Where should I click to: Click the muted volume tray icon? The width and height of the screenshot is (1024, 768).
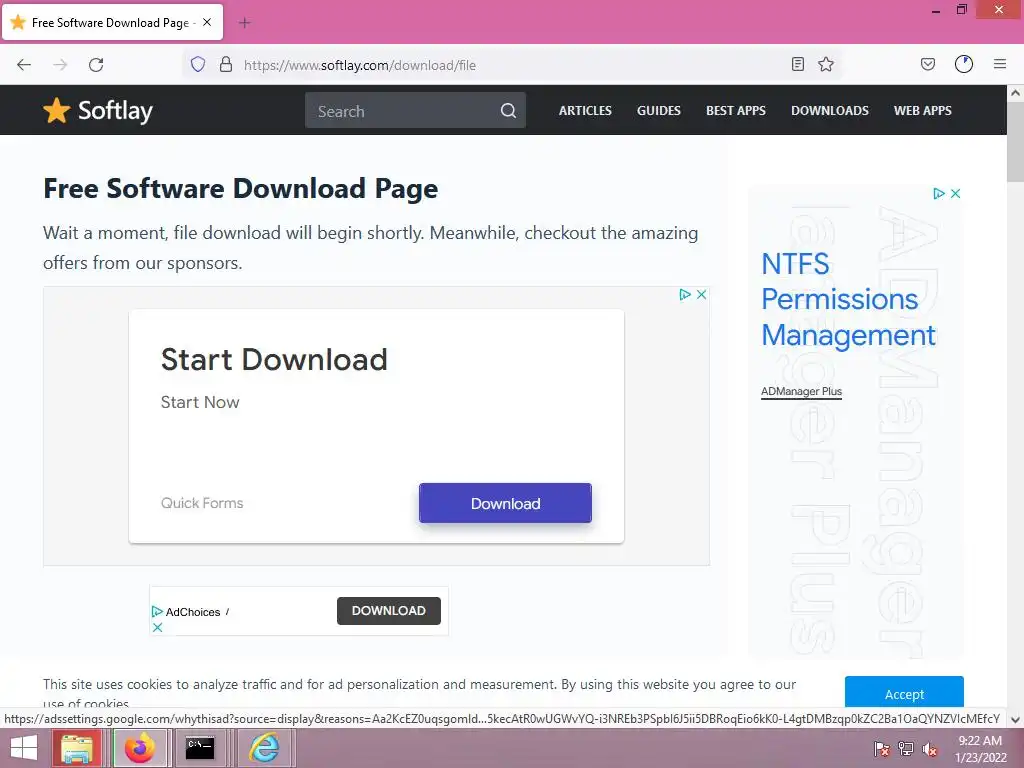click(930, 748)
